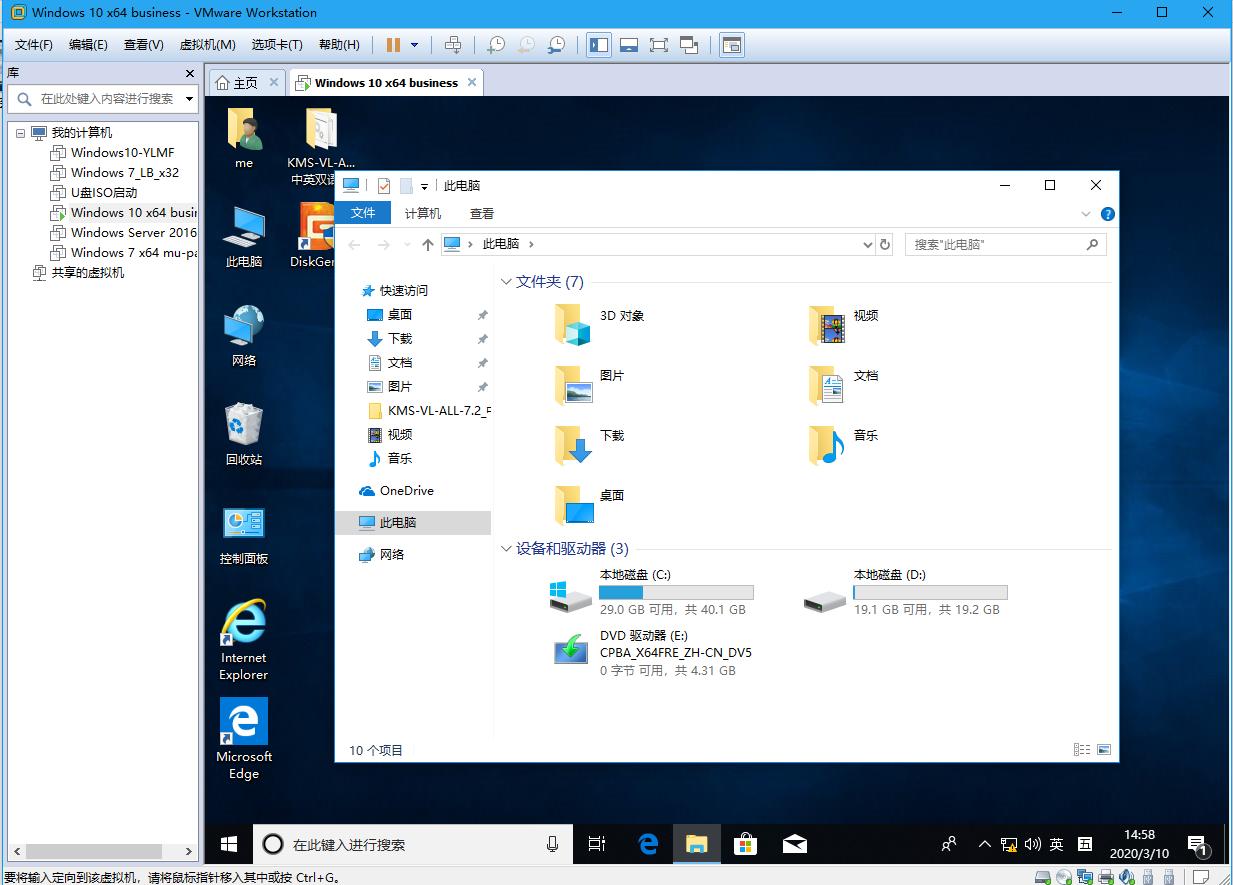Take a snapshot of this virtual machine
This screenshot has width=1233, height=885.
[x=495, y=44]
